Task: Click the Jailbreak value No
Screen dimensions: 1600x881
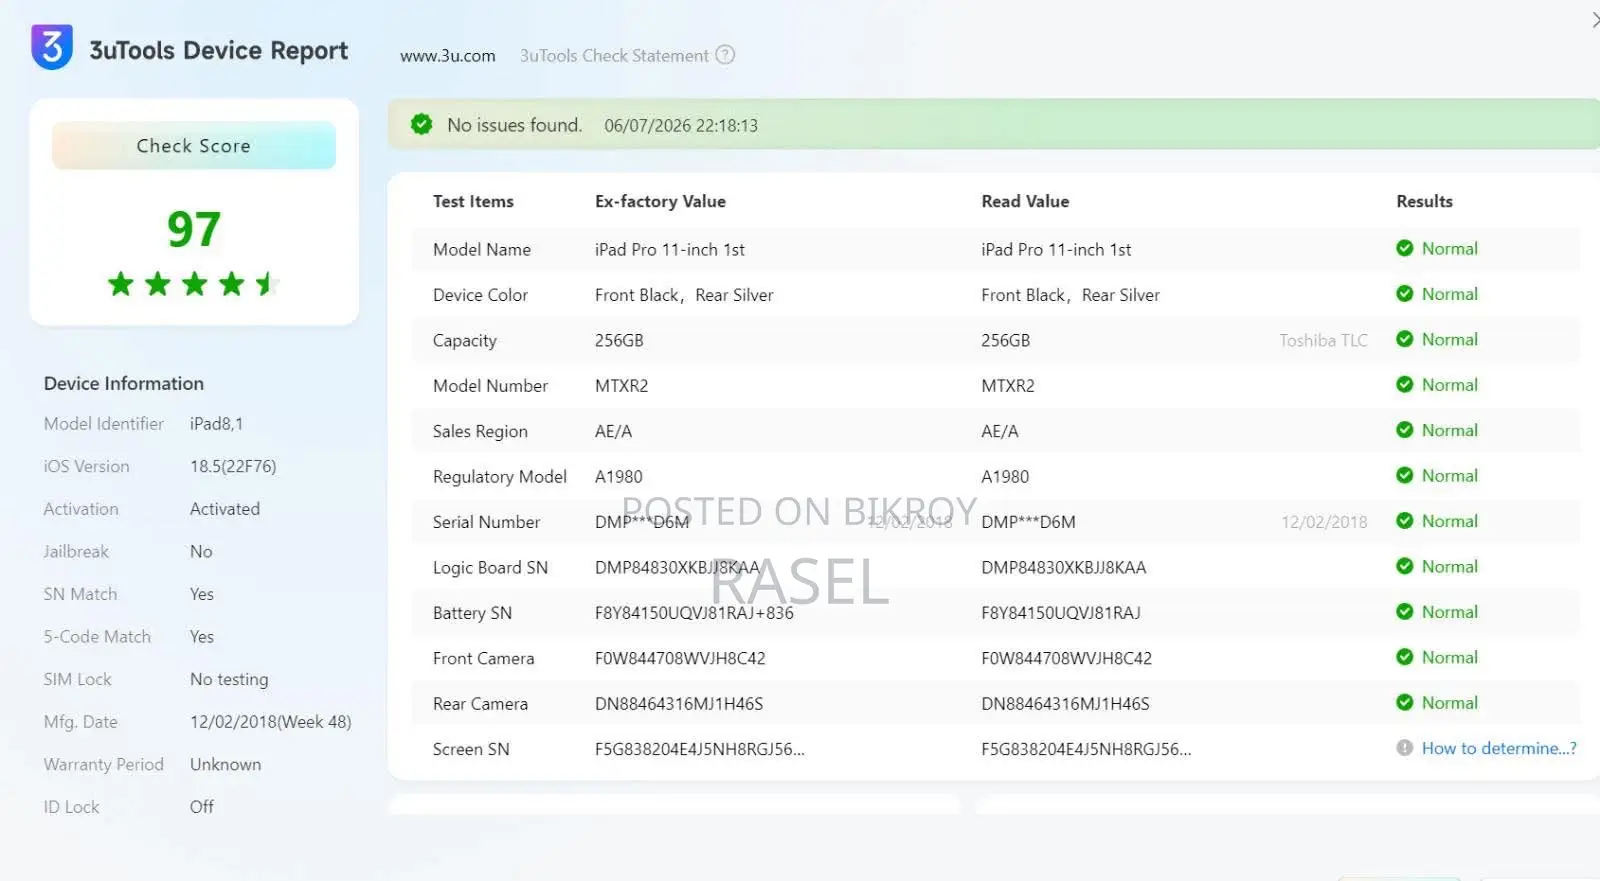Action: point(201,551)
